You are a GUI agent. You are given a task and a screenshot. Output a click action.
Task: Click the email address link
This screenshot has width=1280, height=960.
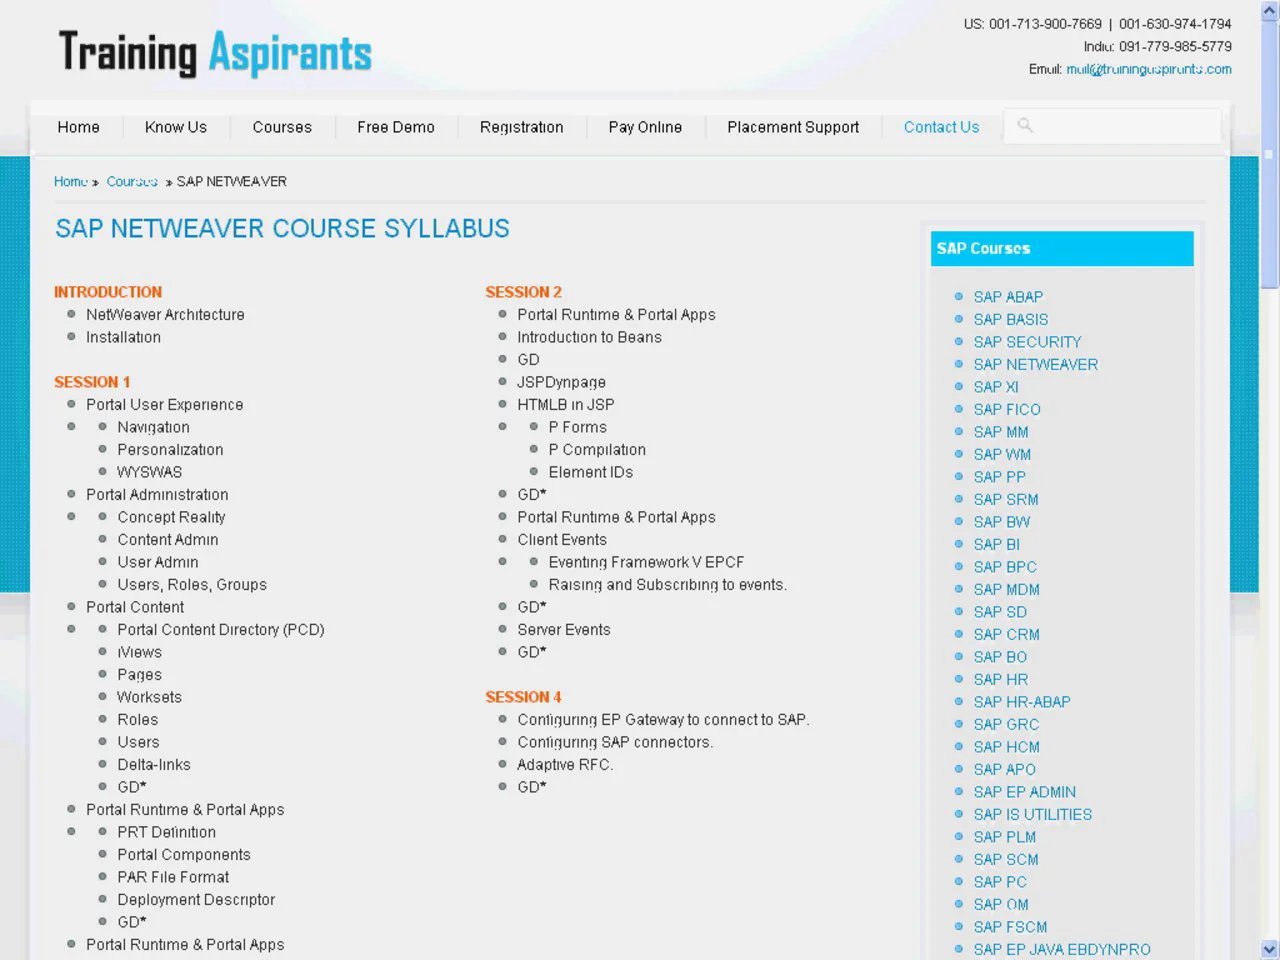coord(1149,69)
